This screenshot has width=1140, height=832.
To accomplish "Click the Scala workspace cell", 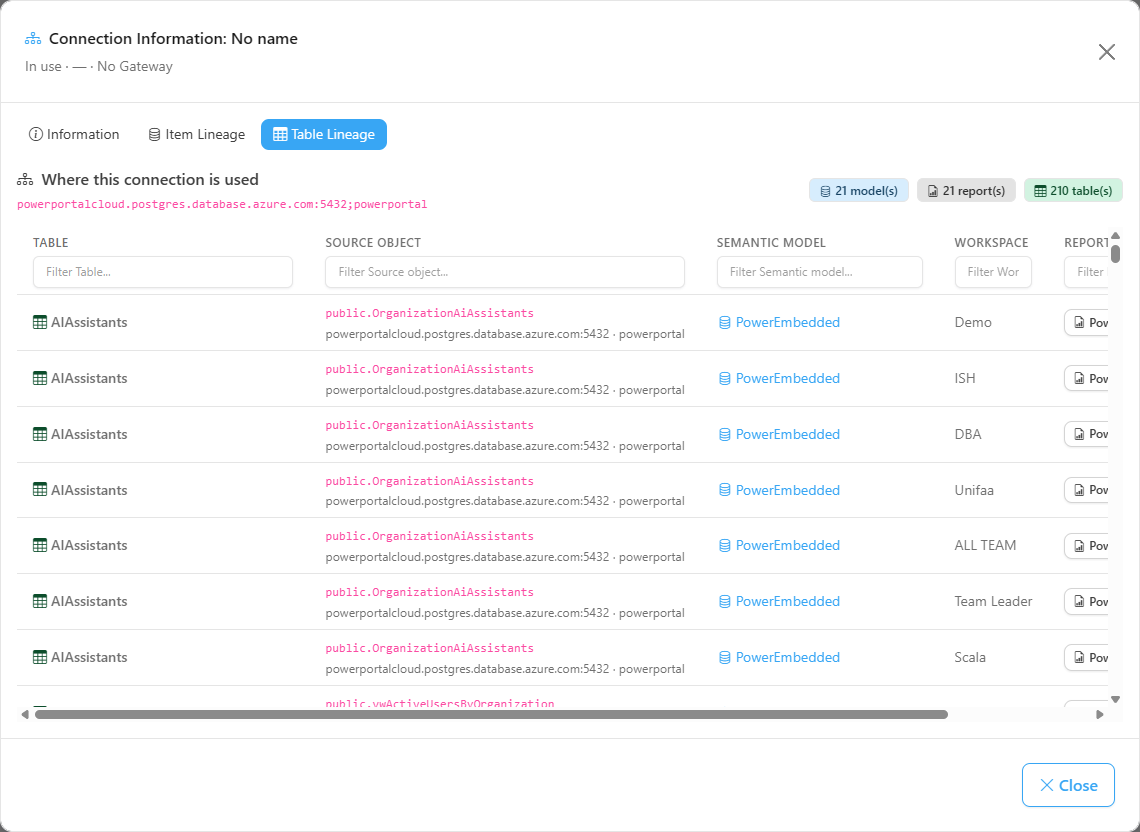I will point(970,657).
